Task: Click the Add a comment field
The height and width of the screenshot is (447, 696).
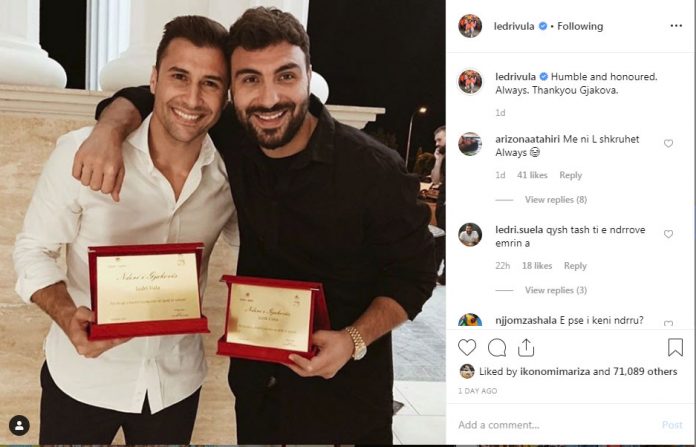Action: [555, 425]
